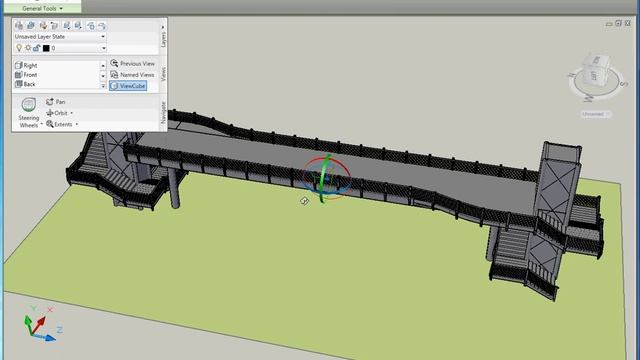This screenshot has width=640, height=360.
Task: Toggle the layer lock padlock icon
Action: [36, 48]
